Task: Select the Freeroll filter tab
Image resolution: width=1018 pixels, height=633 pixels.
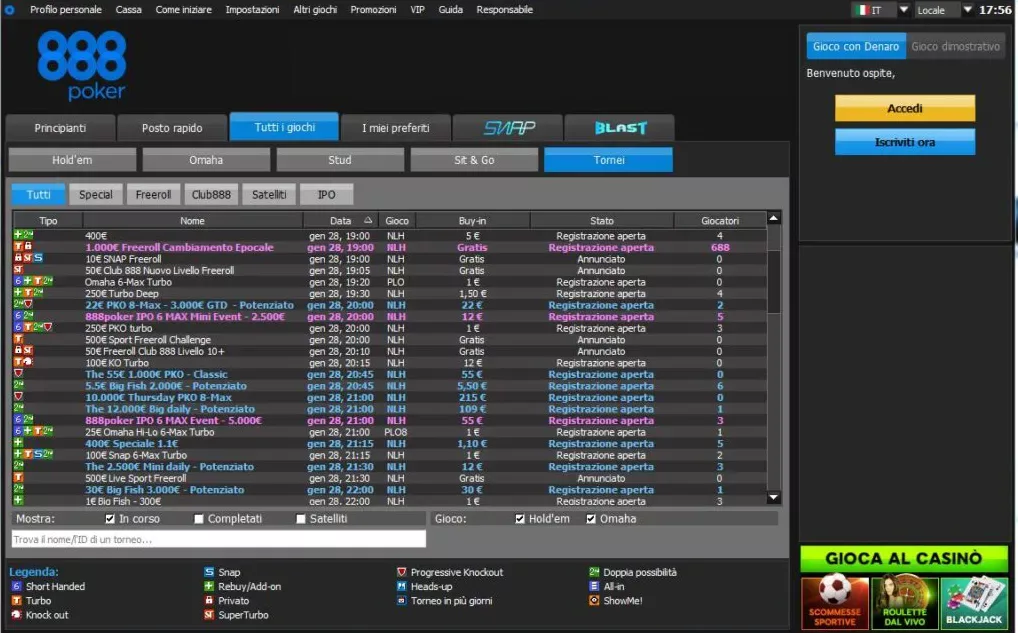Action: click(x=153, y=194)
